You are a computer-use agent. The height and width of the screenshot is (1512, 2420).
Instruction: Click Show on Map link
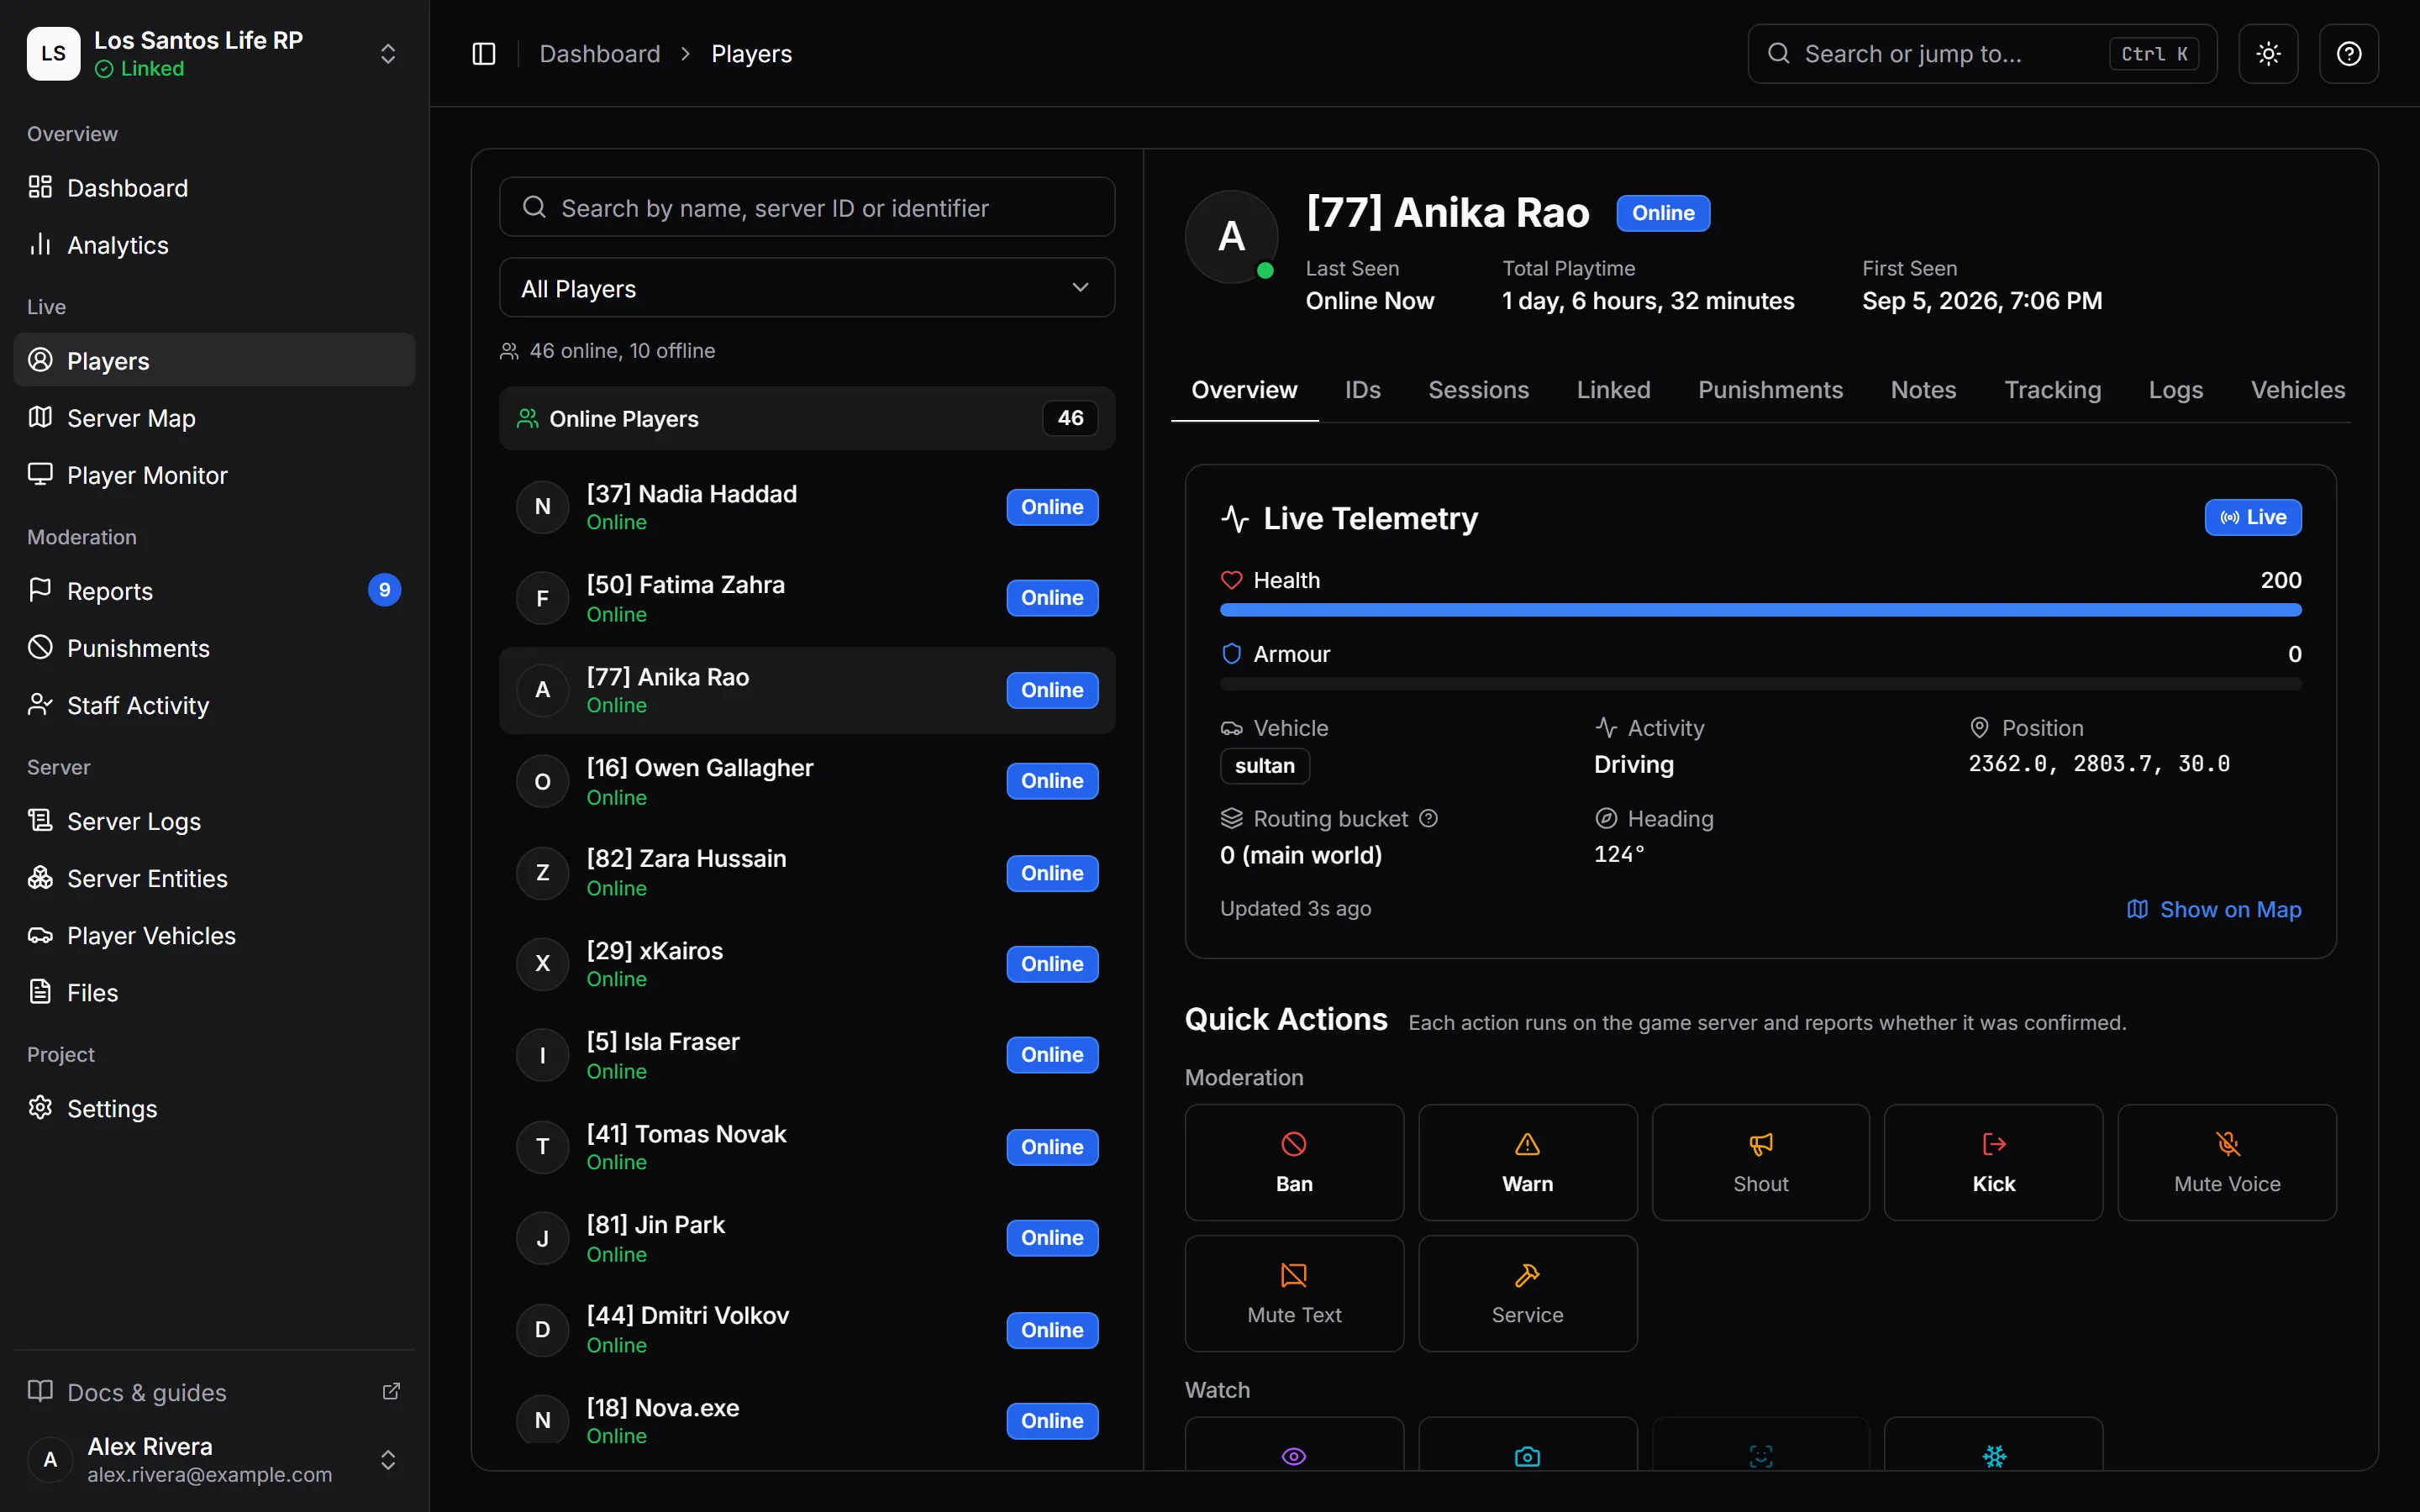pos(2213,909)
